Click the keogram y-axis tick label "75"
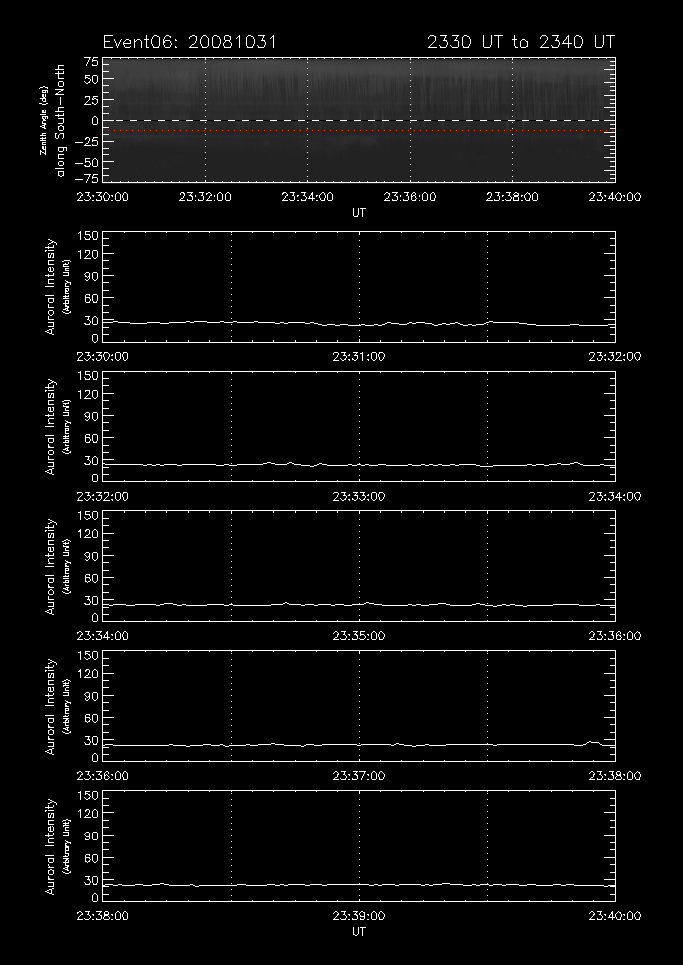The width and height of the screenshot is (683, 965). pyautogui.click(x=90, y=62)
